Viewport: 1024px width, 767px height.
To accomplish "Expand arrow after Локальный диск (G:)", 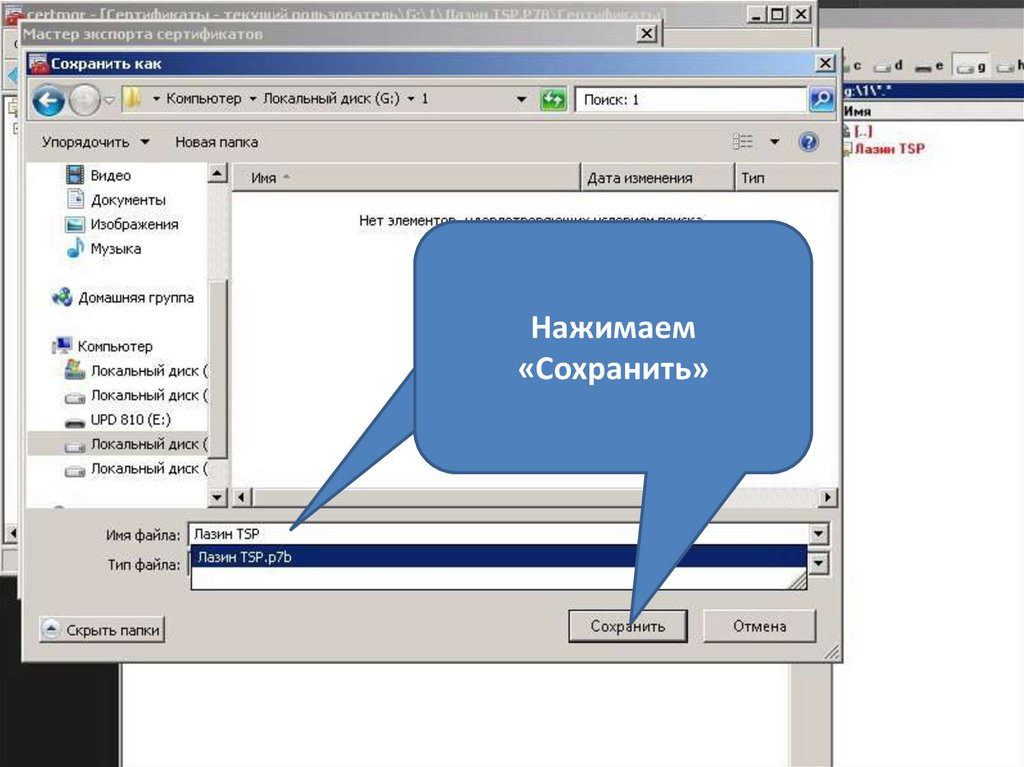I will (x=411, y=99).
